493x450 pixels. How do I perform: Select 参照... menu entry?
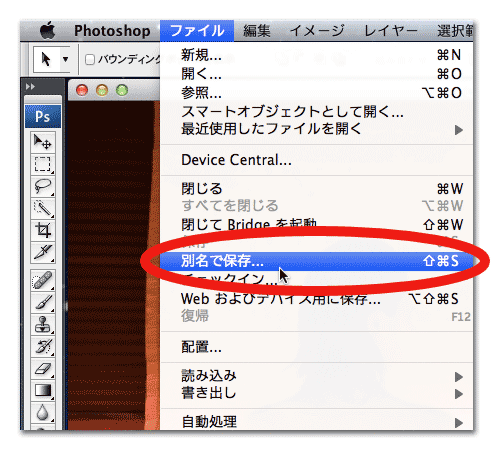click(316, 93)
